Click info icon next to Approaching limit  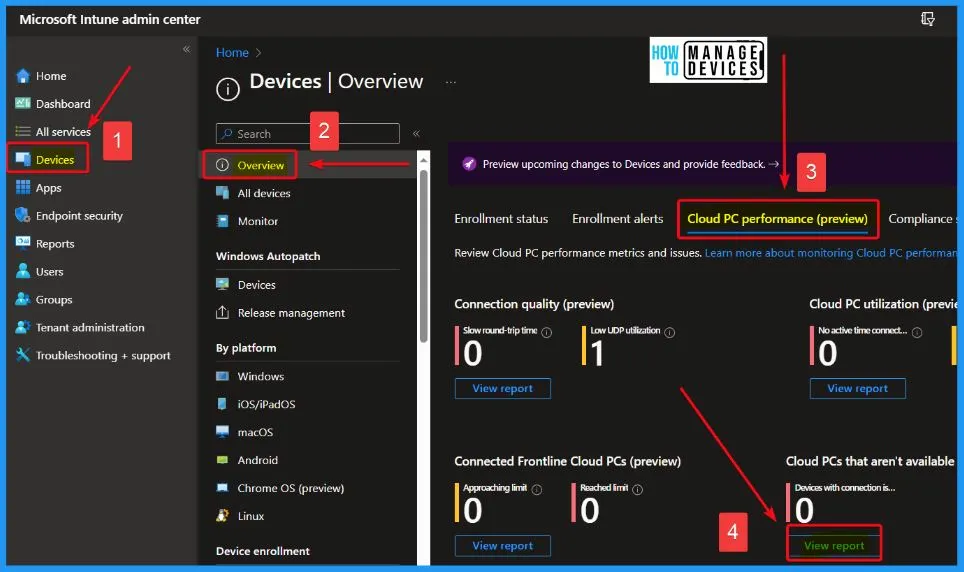[537, 490]
